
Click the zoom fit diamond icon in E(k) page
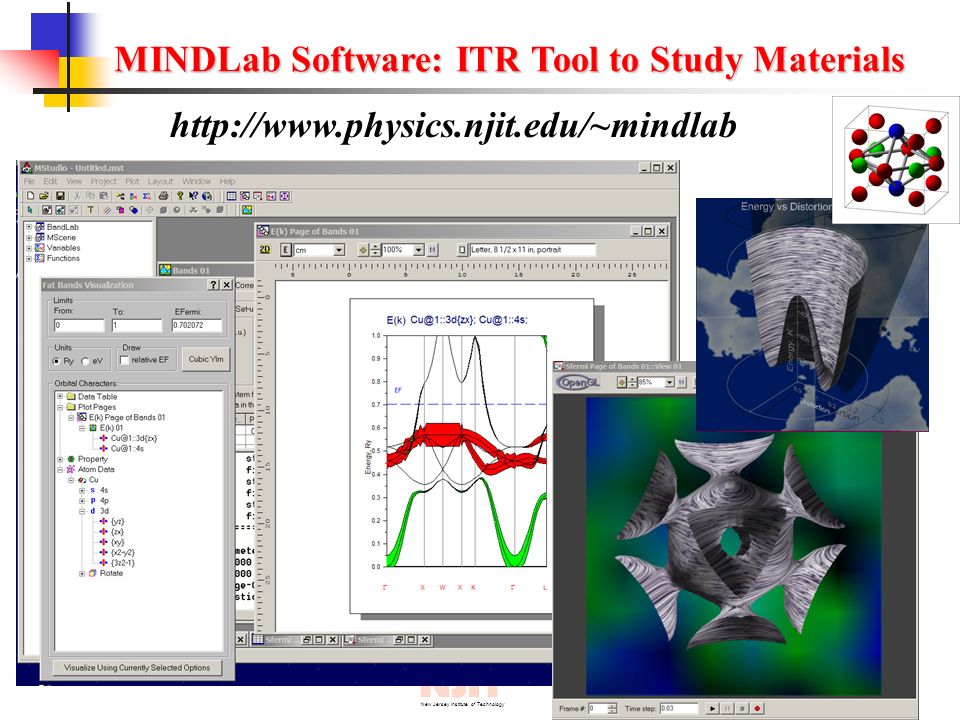(363, 250)
